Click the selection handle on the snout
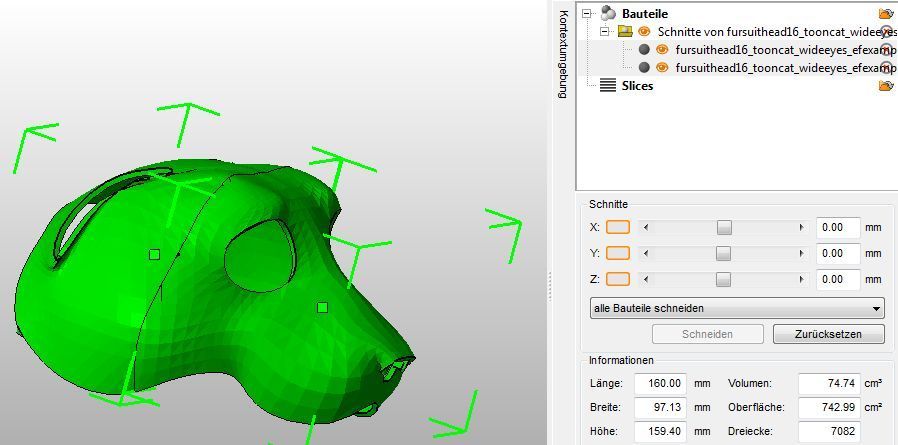 point(322,308)
